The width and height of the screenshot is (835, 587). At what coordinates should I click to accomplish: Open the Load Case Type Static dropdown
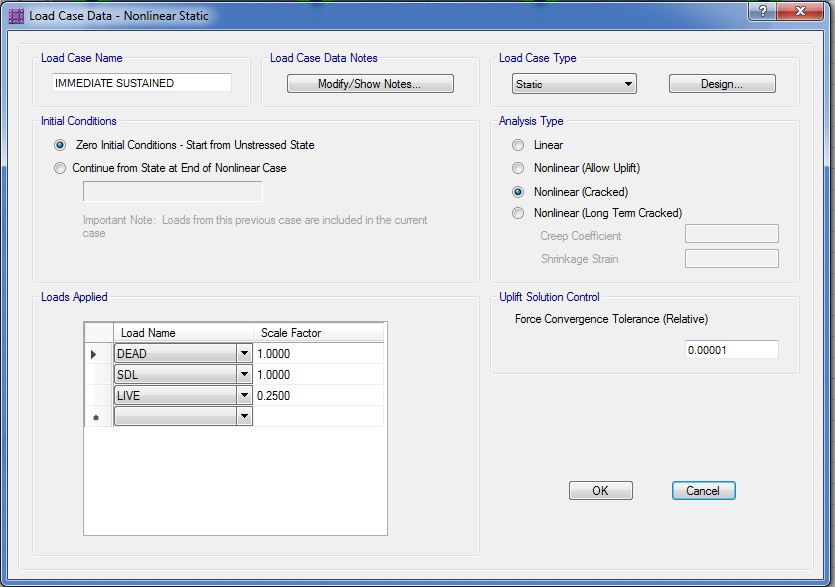[x=574, y=84]
